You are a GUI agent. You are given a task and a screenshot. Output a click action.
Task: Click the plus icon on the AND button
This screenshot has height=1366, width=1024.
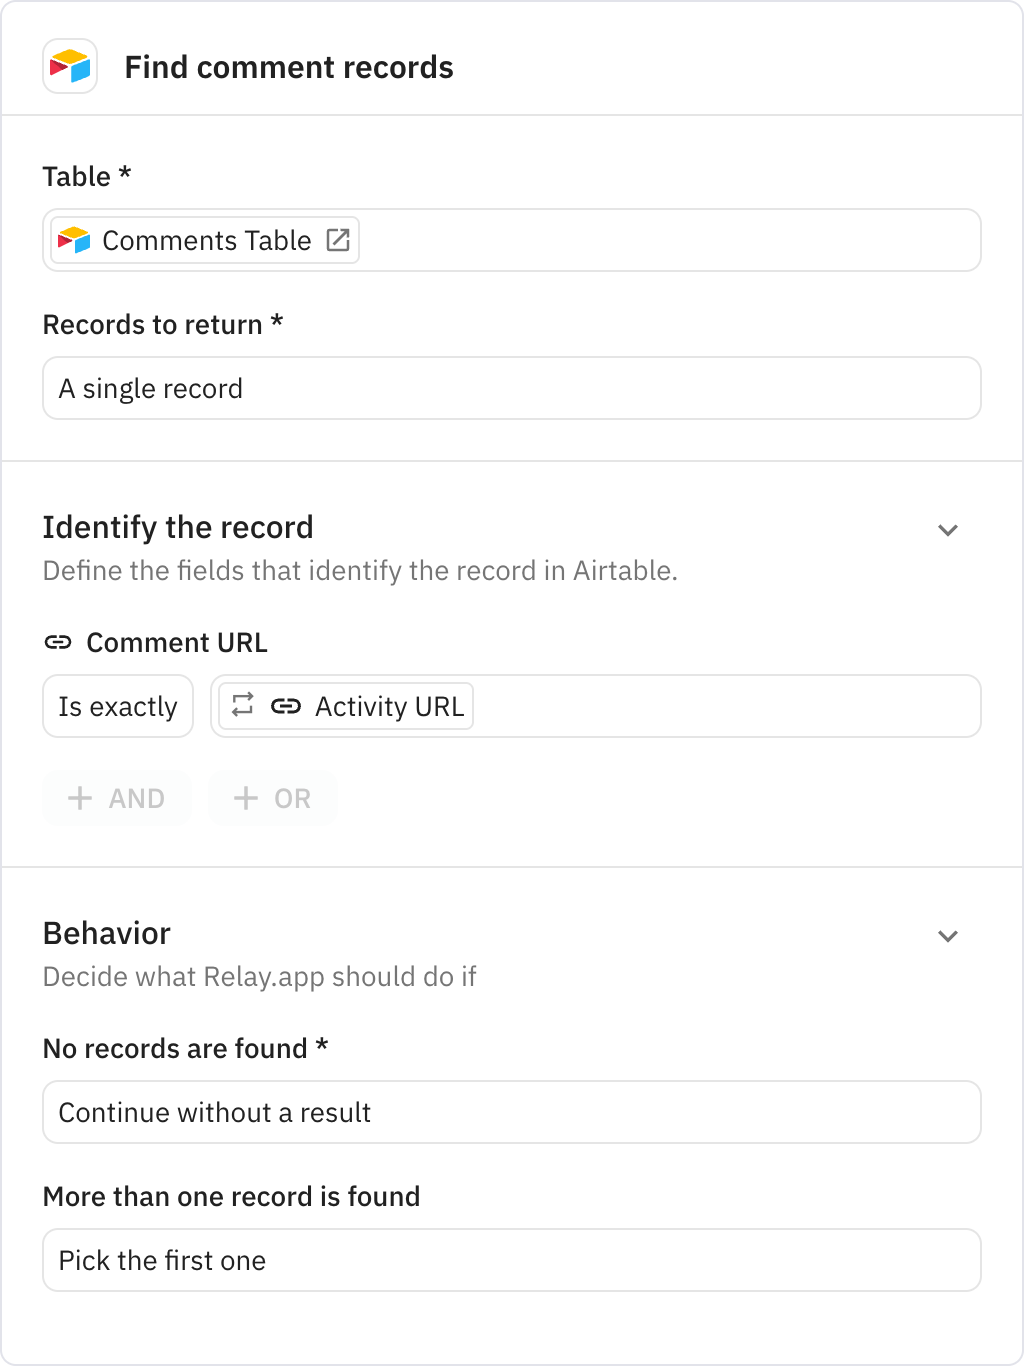tap(79, 798)
